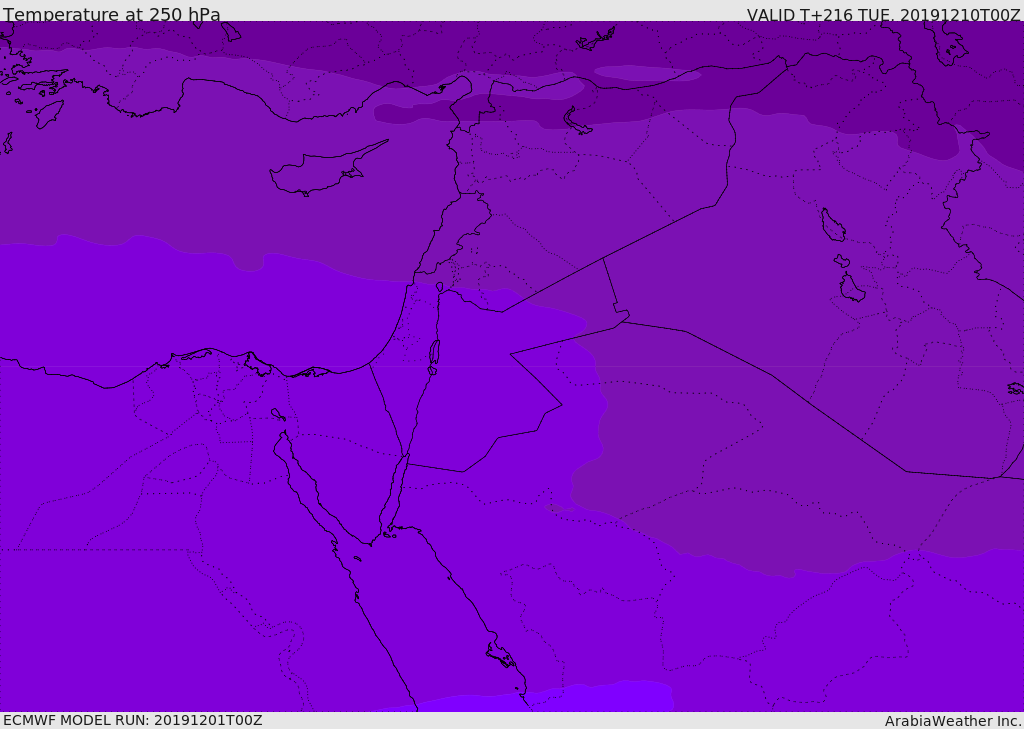Viewport: 1024px width, 729px height.
Task: Click the 'ECMWF MODEL RUN: 20191201T00Z' text
Action: point(133,720)
